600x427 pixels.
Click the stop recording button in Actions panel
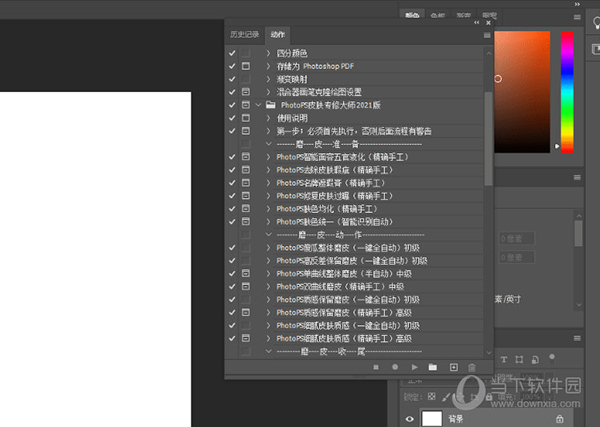point(375,367)
